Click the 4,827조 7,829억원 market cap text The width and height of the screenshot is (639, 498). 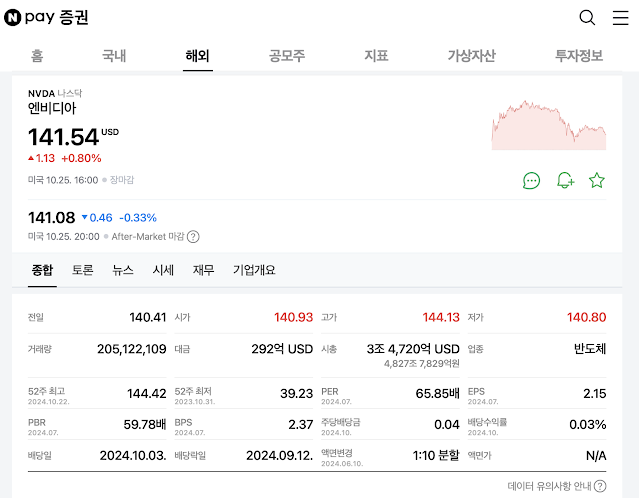click(422, 364)
